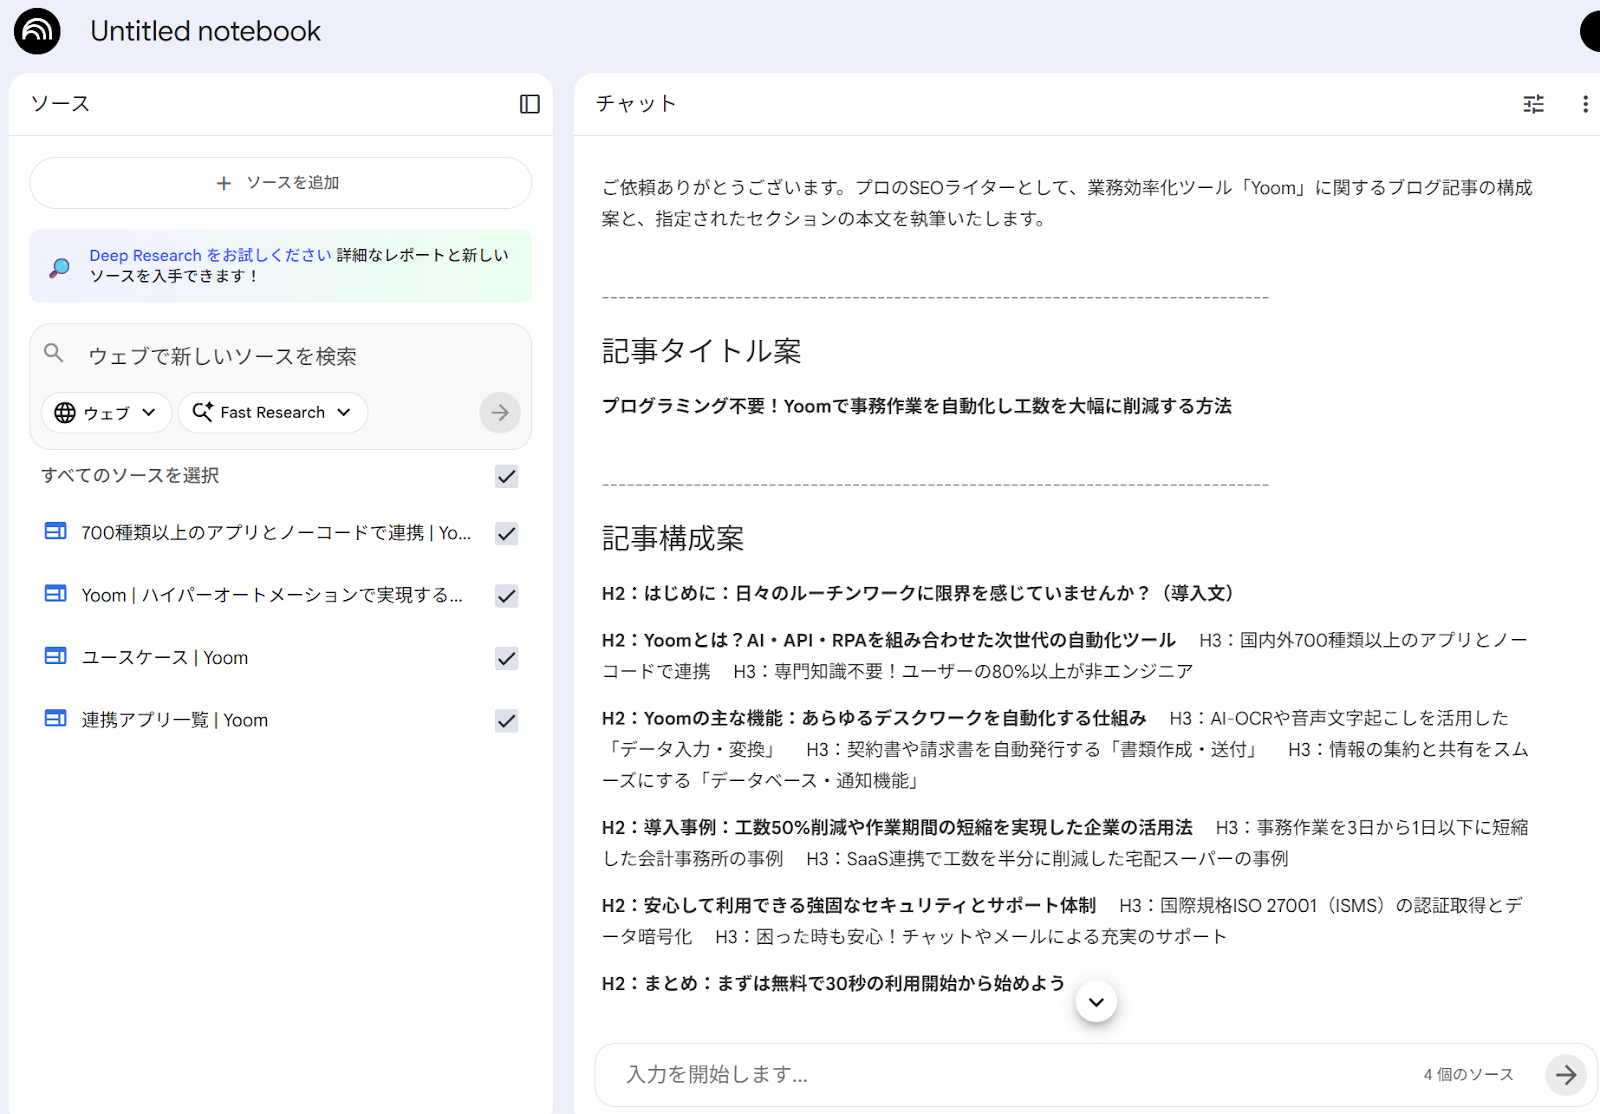
Task: Toggle checkbox for 700種類以上のアプリ source
Action: [x=507, y=534]
